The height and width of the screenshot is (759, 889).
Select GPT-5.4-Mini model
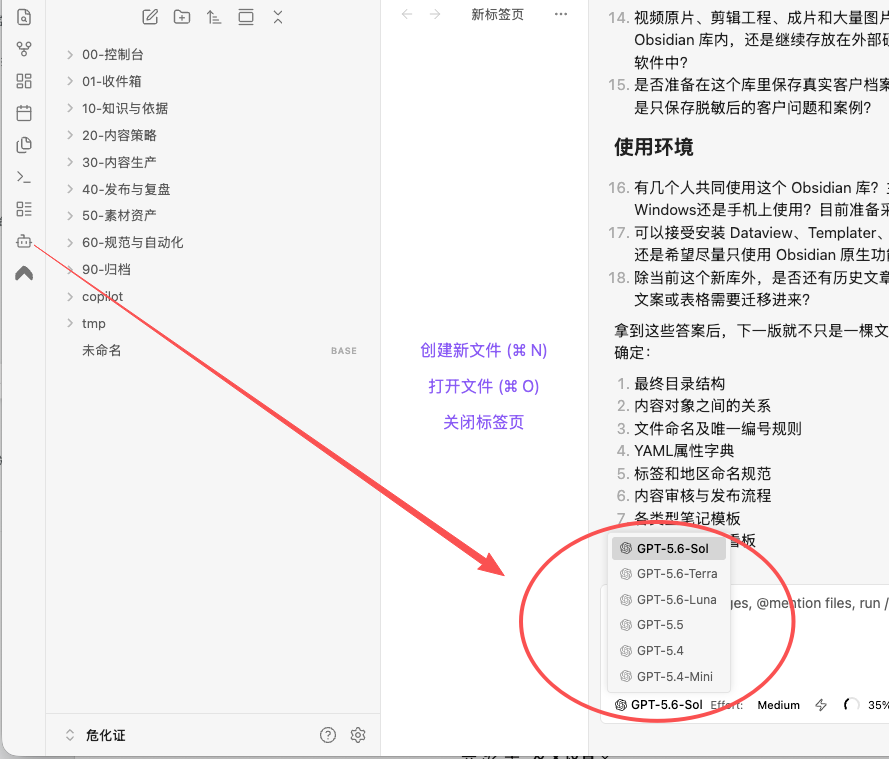[x=668, y=676]
